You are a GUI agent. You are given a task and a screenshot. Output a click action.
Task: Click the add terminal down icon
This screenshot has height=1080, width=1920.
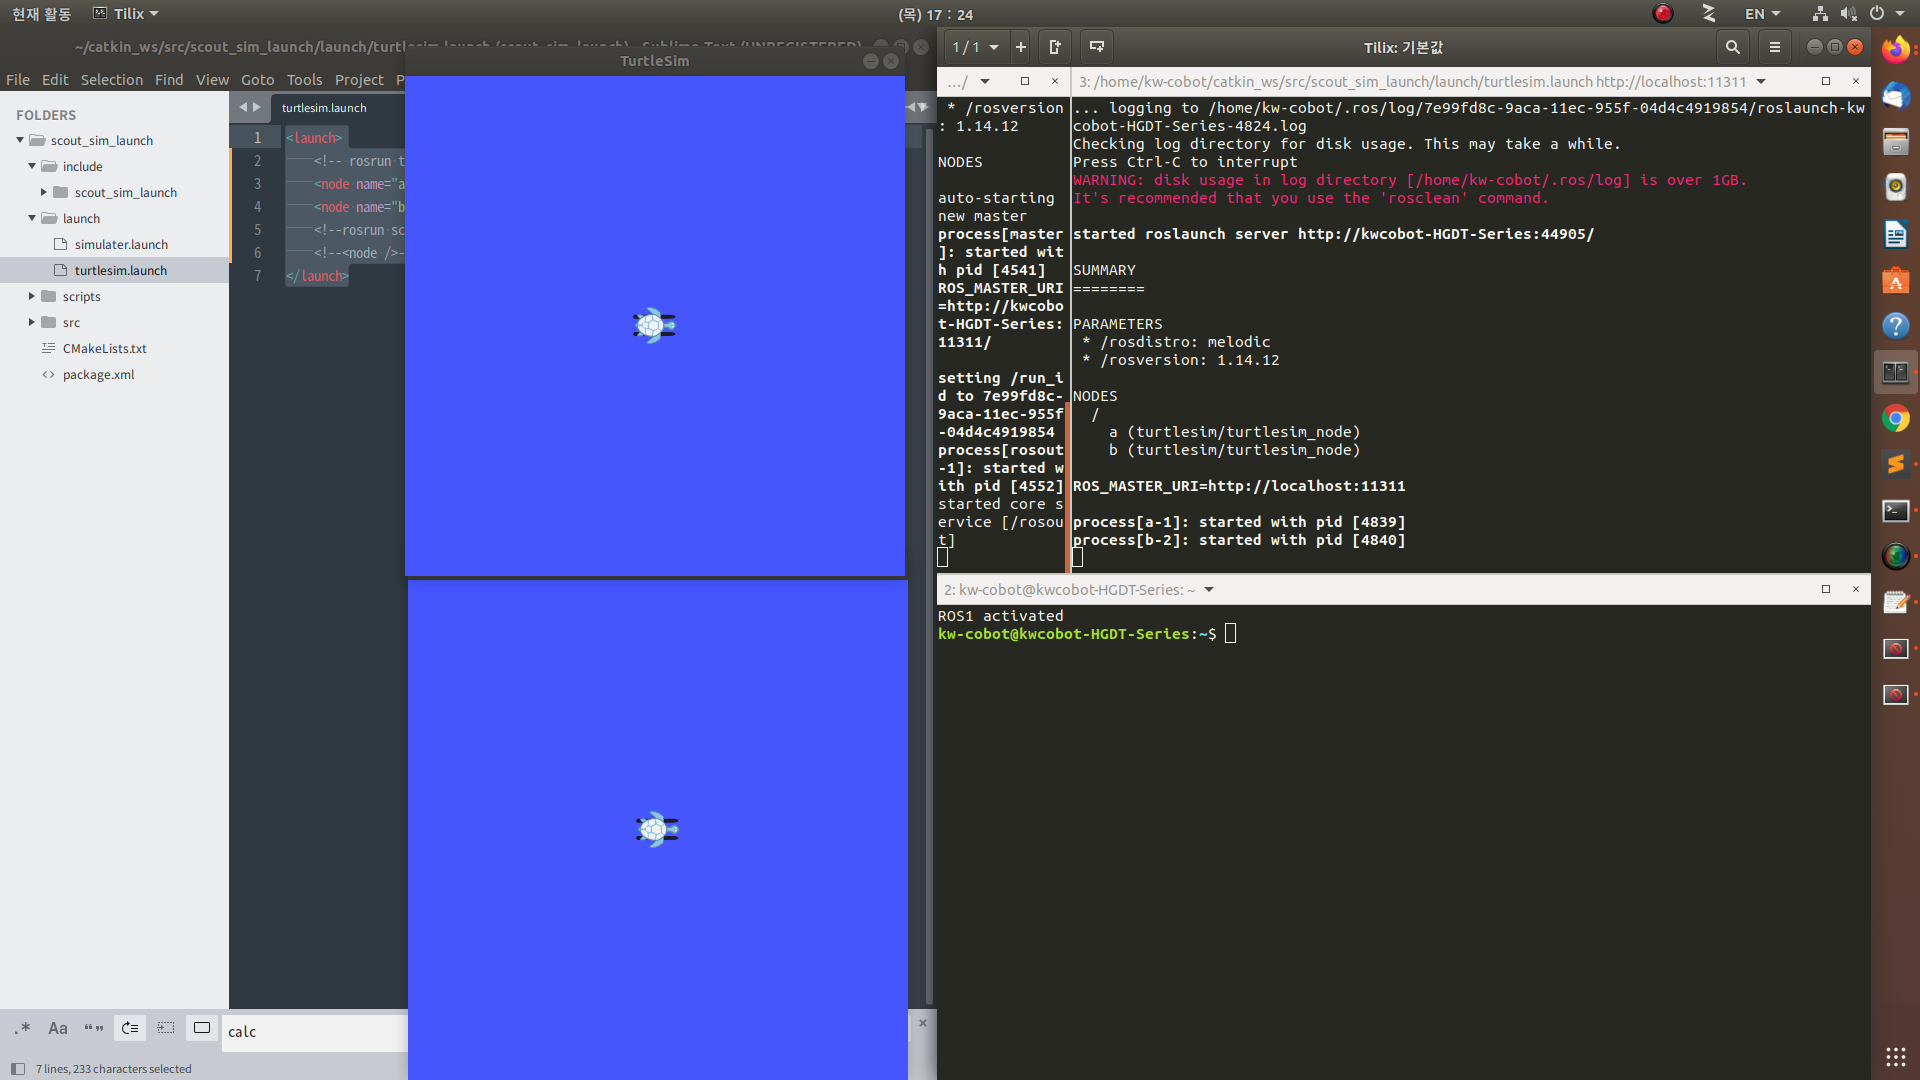point(1097,47)
